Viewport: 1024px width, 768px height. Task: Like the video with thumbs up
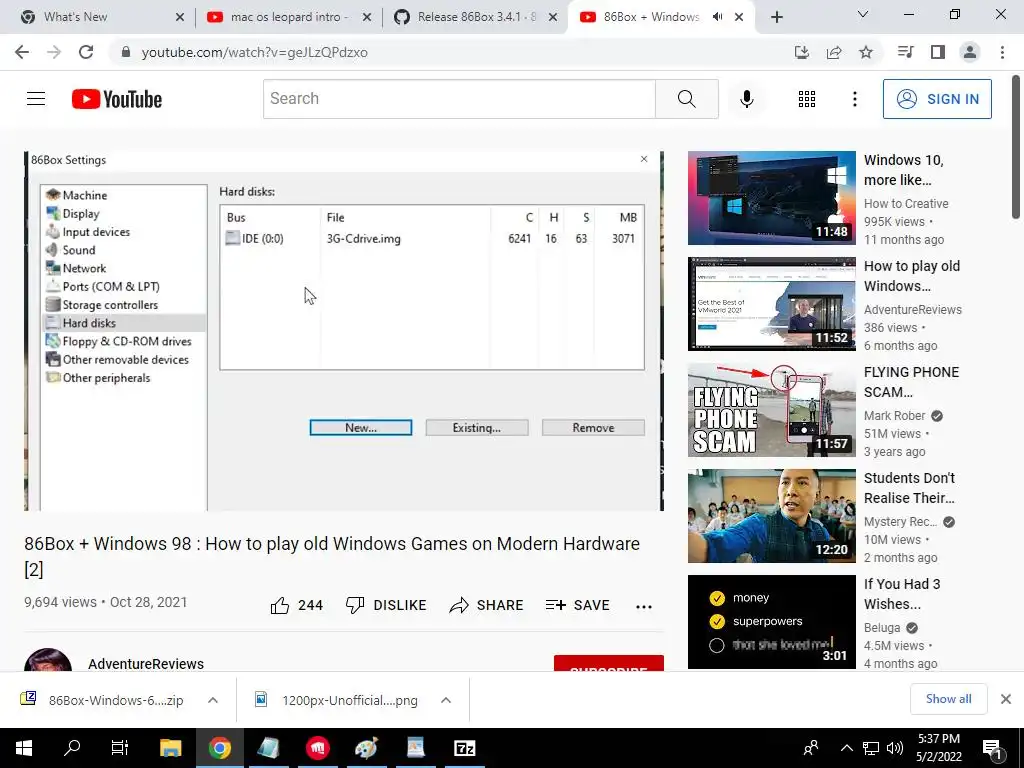coord(296,605)
